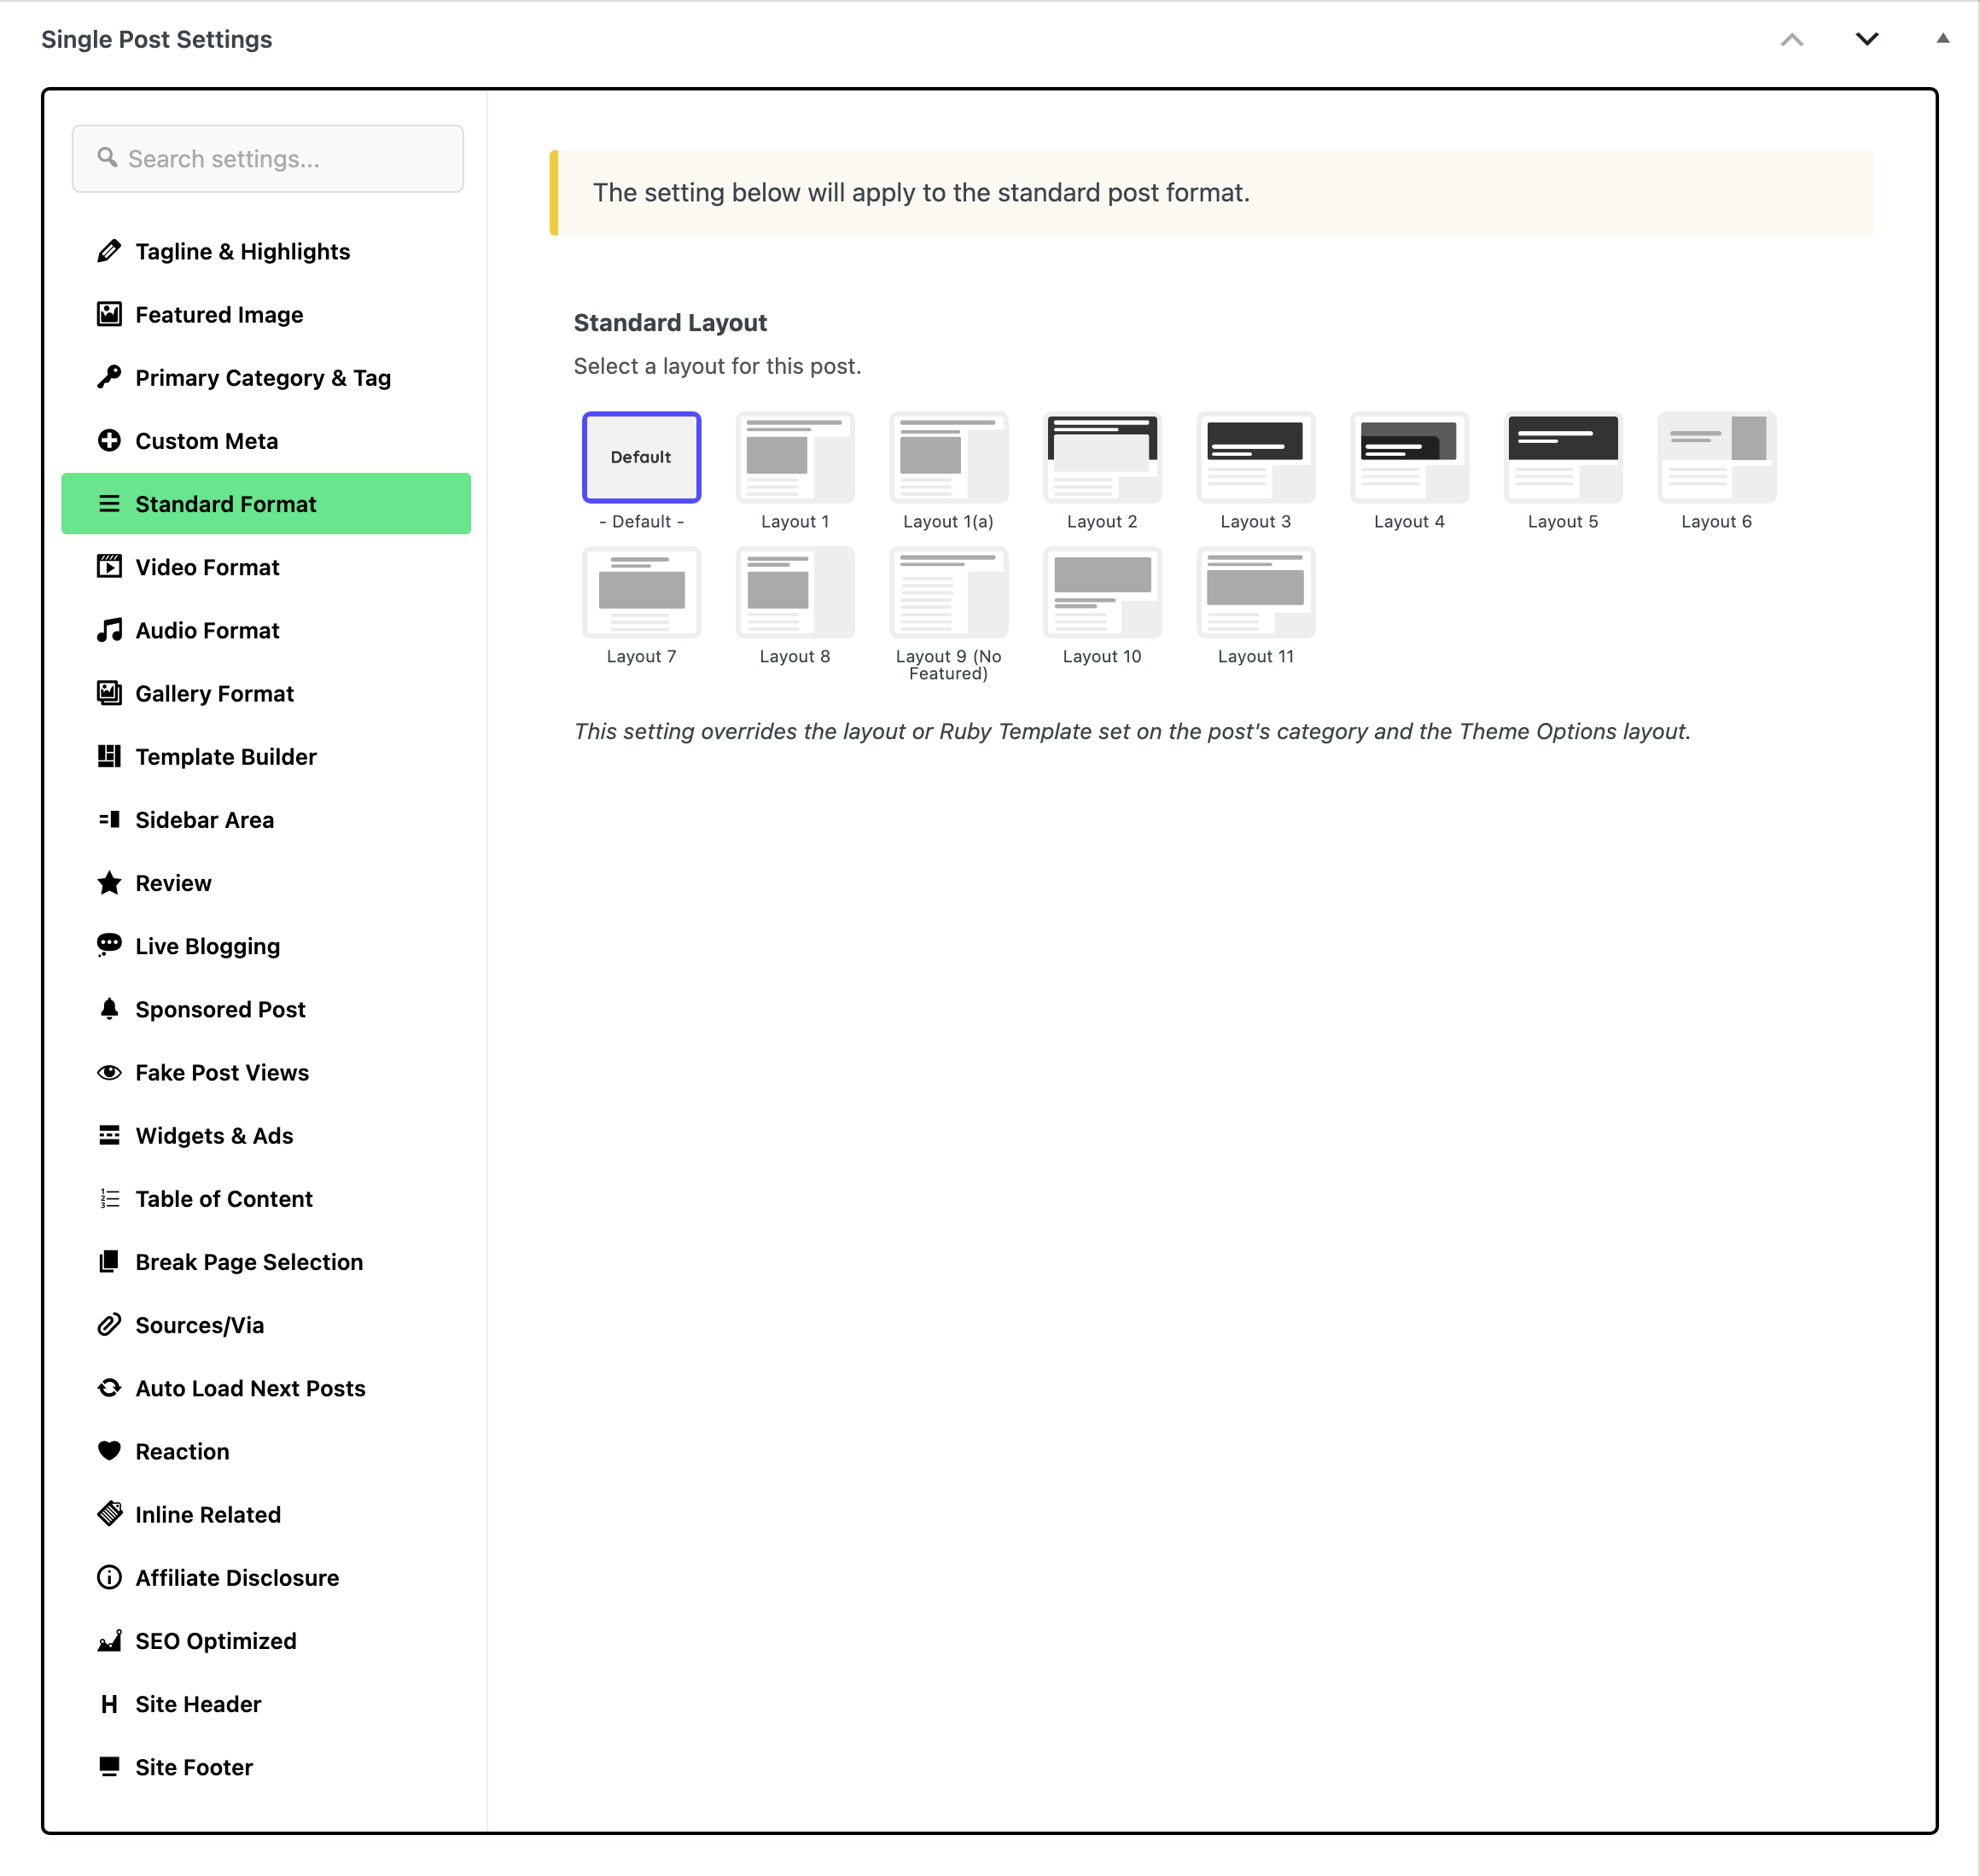Click the Primary Category & Tag key icon
The width and height of the screenshot is (1980, 1876).
(109, 377)
